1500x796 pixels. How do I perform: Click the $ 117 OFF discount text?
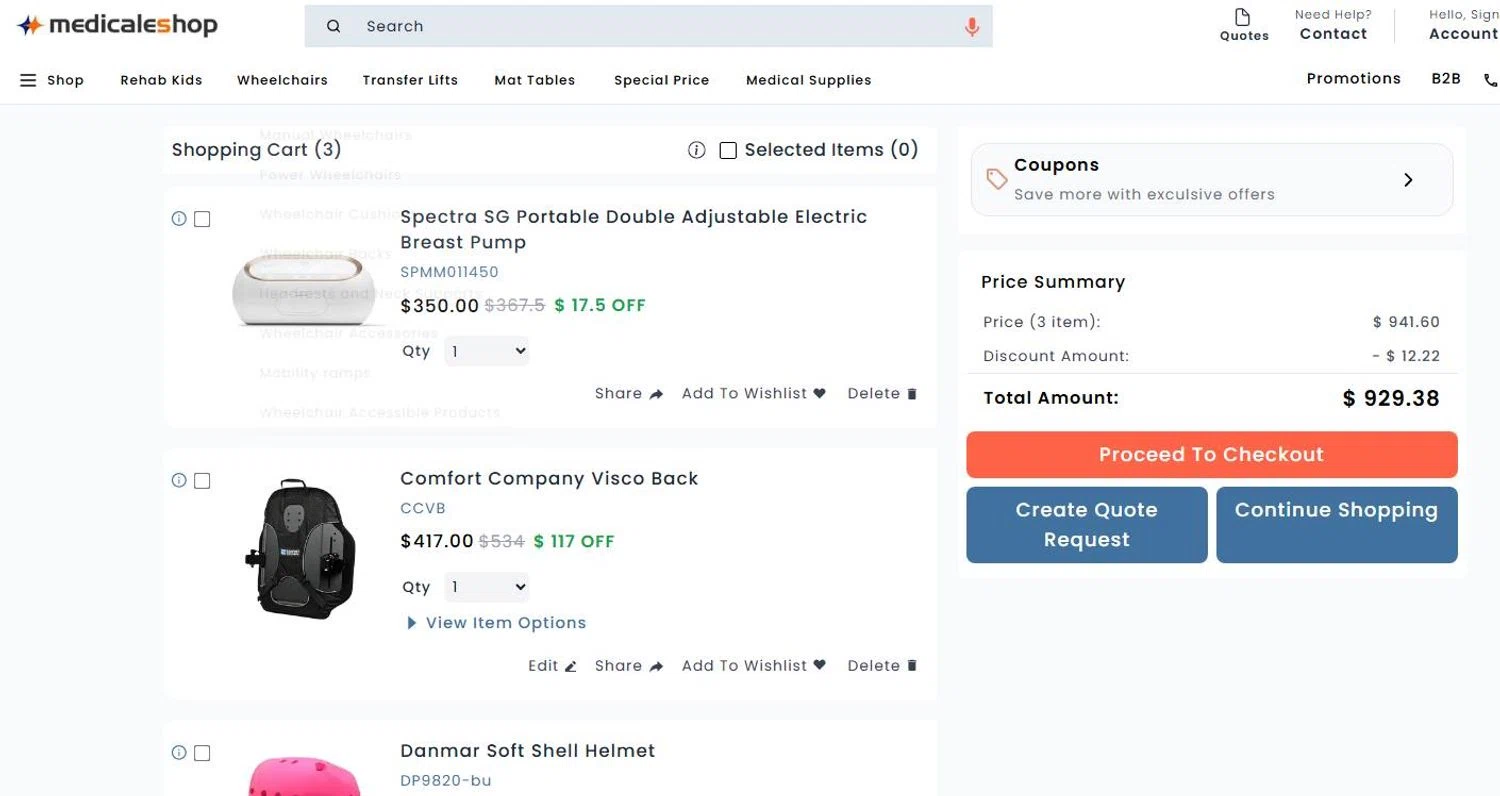click(x=574, y=542)
